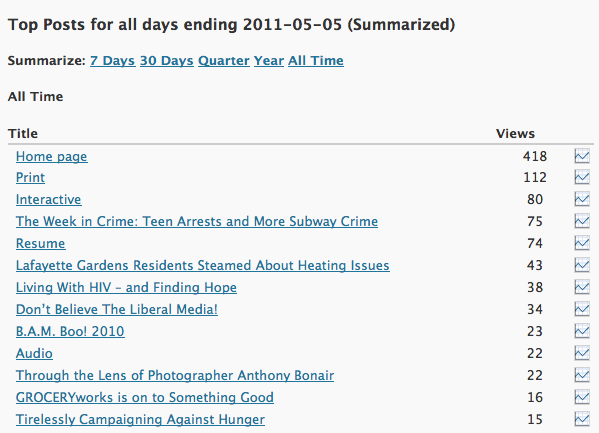Open GROCERYworks is on to Something Good

click(x=145, y=397)
